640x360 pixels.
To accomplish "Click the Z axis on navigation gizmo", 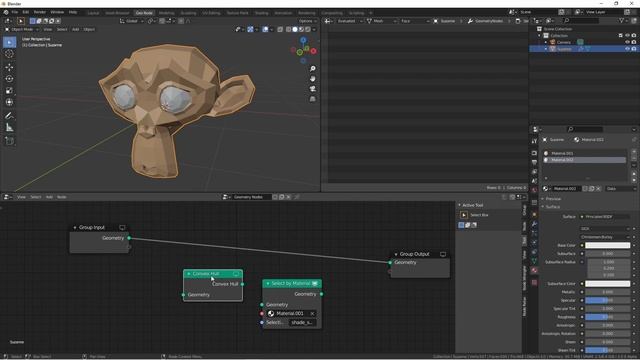I will pyautogui.click(x=303, y=40).
